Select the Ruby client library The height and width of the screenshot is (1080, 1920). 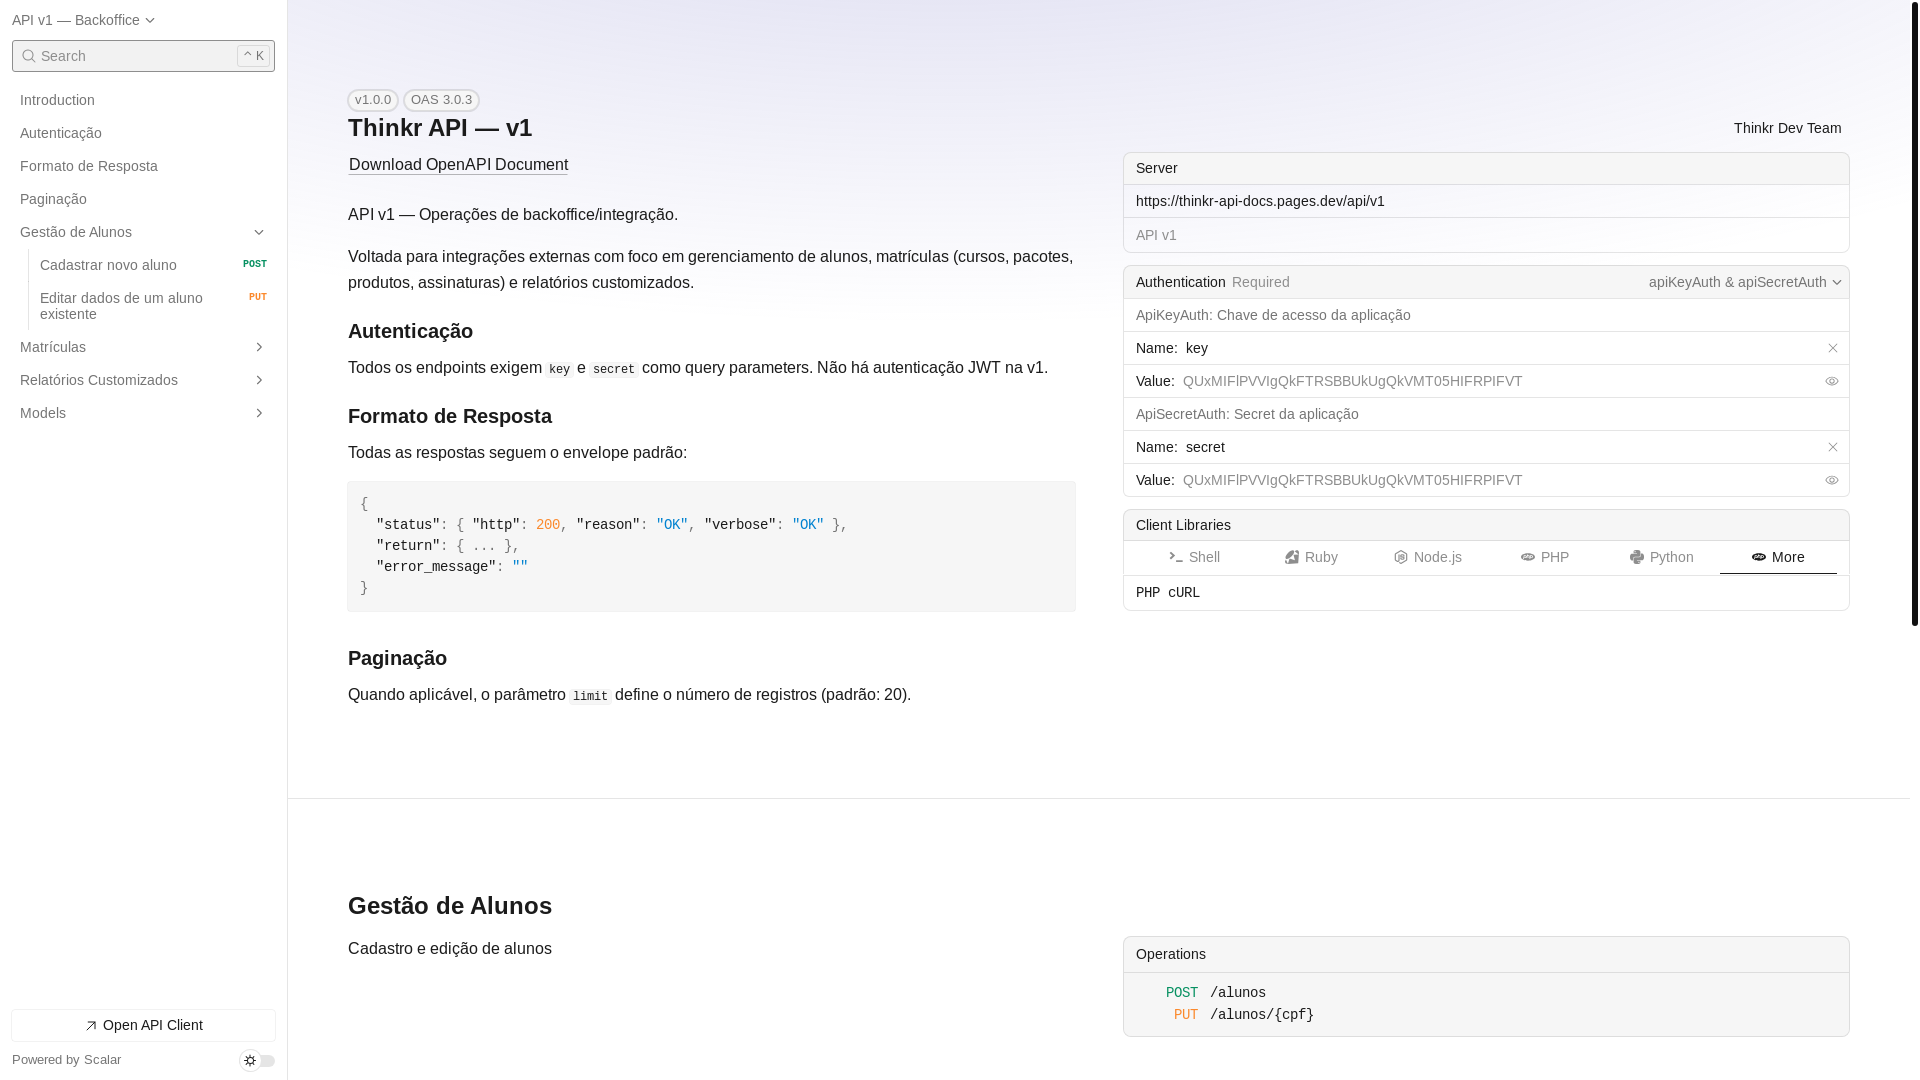[1311, 557]
